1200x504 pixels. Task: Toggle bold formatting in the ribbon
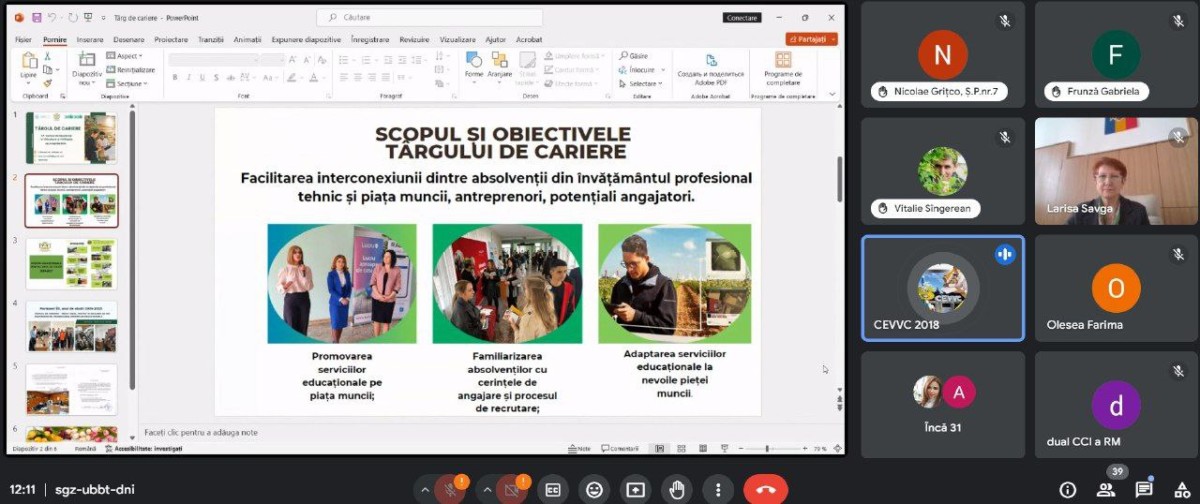pos(174,77)
